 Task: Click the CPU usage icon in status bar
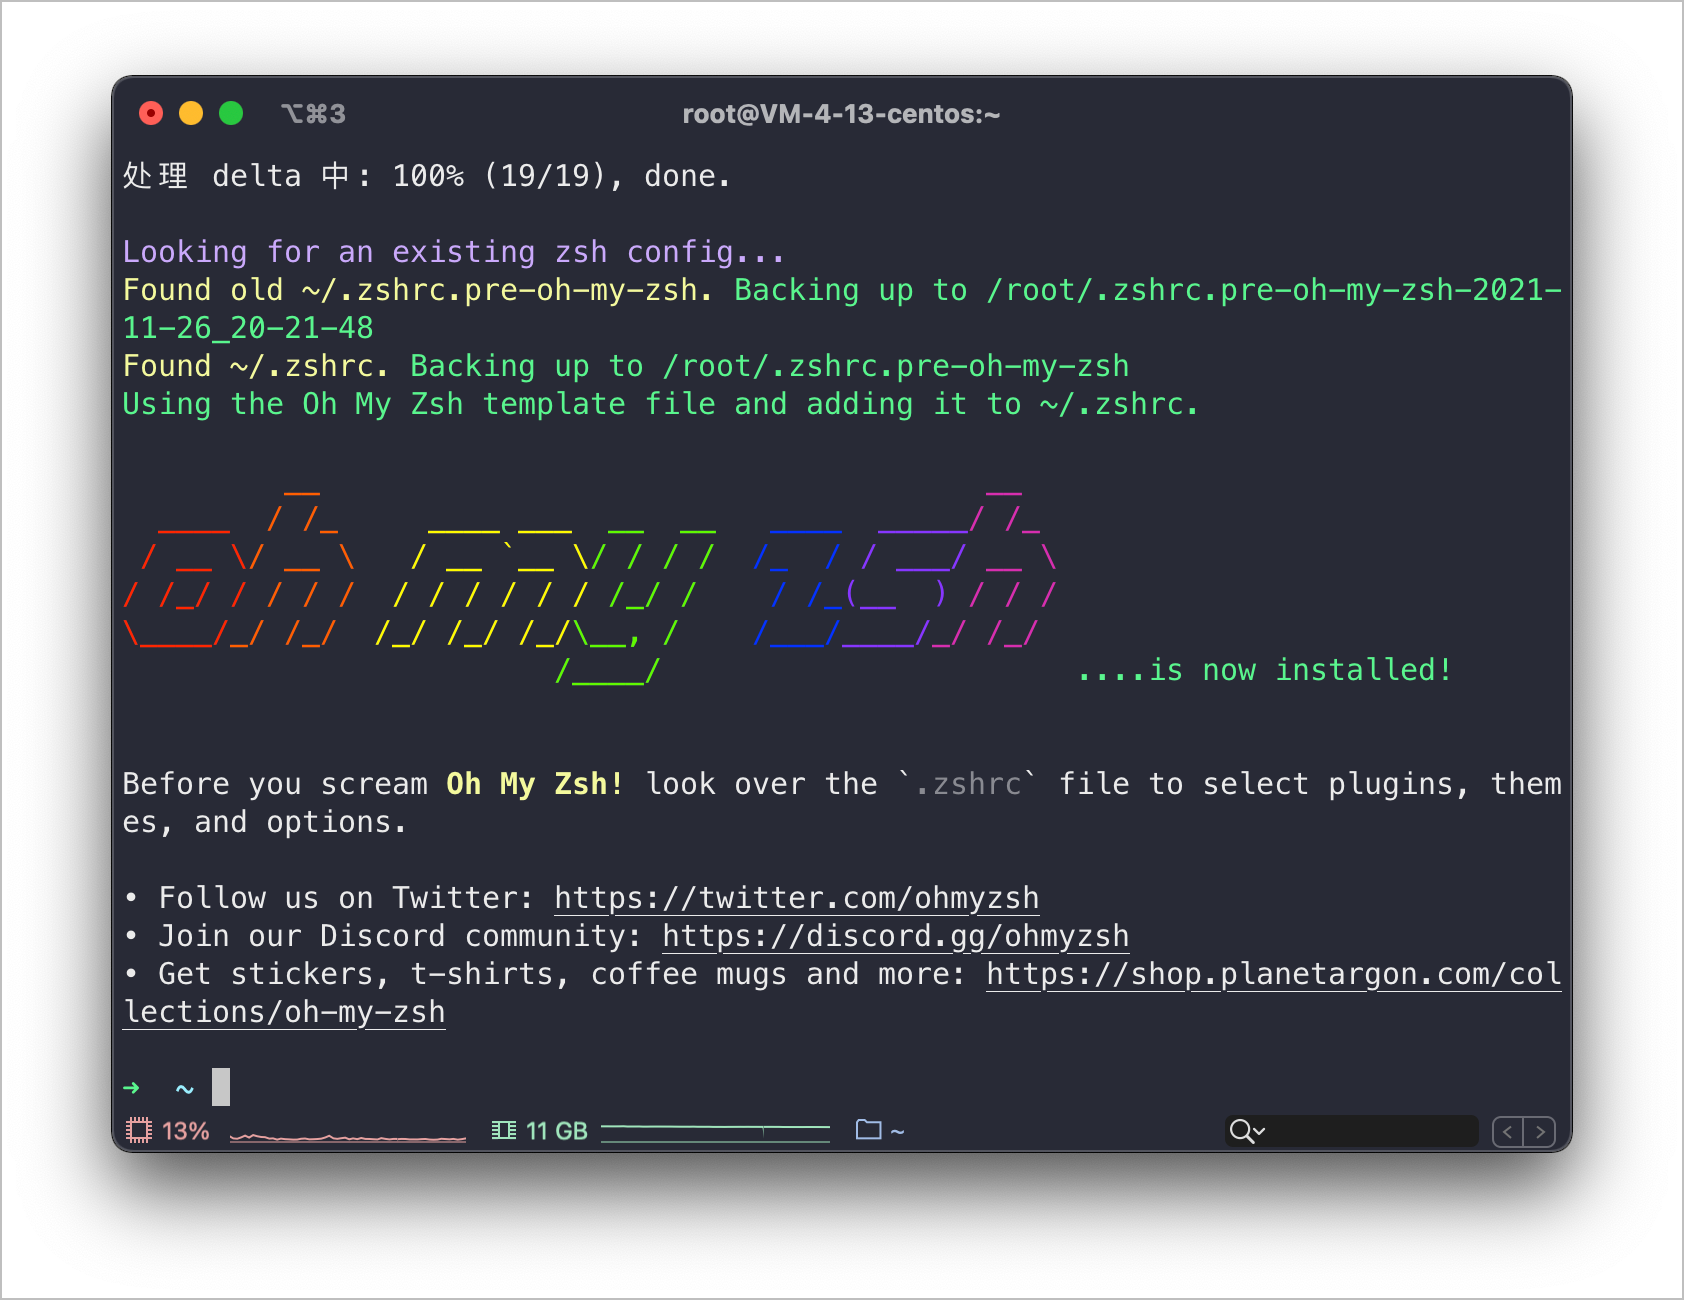coord(139,1131)
